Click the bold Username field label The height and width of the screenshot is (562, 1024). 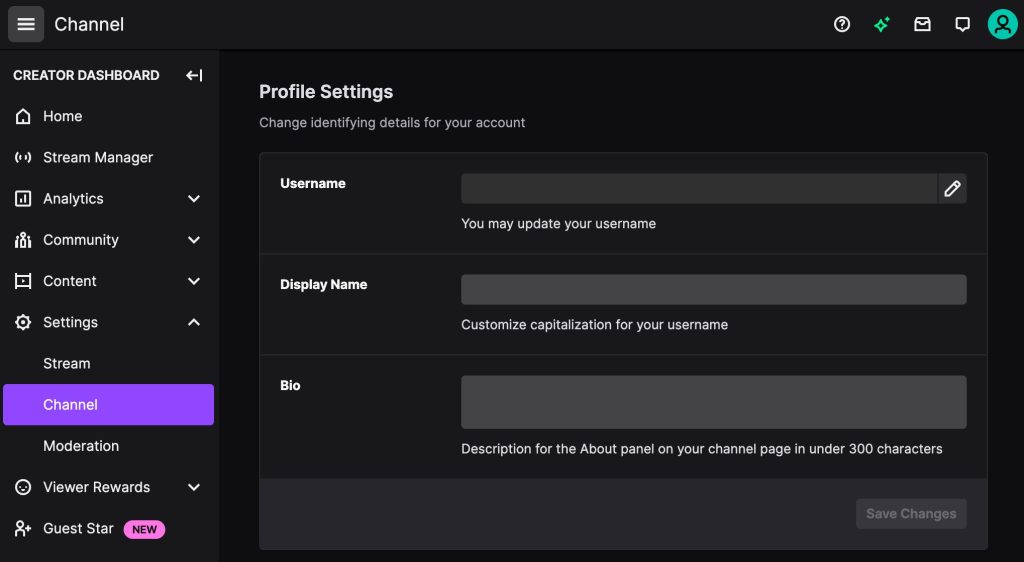(x=313, y=183)
